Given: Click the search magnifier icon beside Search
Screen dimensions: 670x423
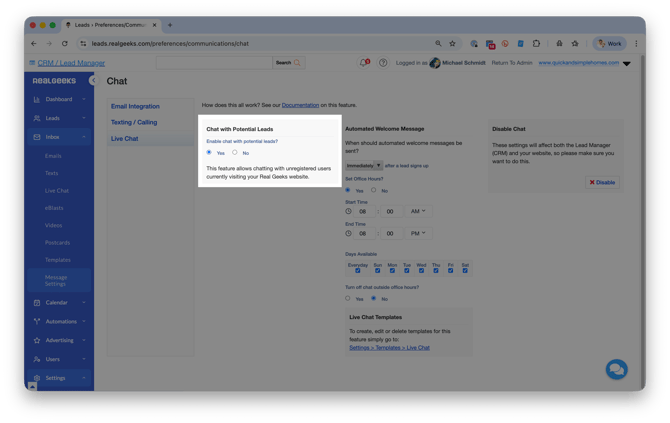Looking at the screenshot, I should pos(297,63).
